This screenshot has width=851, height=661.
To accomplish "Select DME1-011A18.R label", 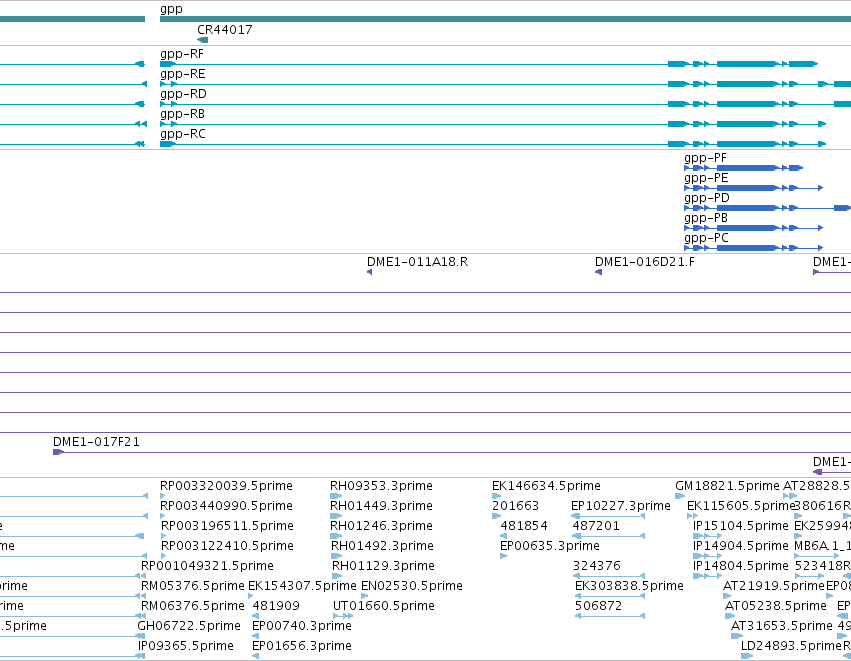I will pyautogui.click(x=417, y=262).
